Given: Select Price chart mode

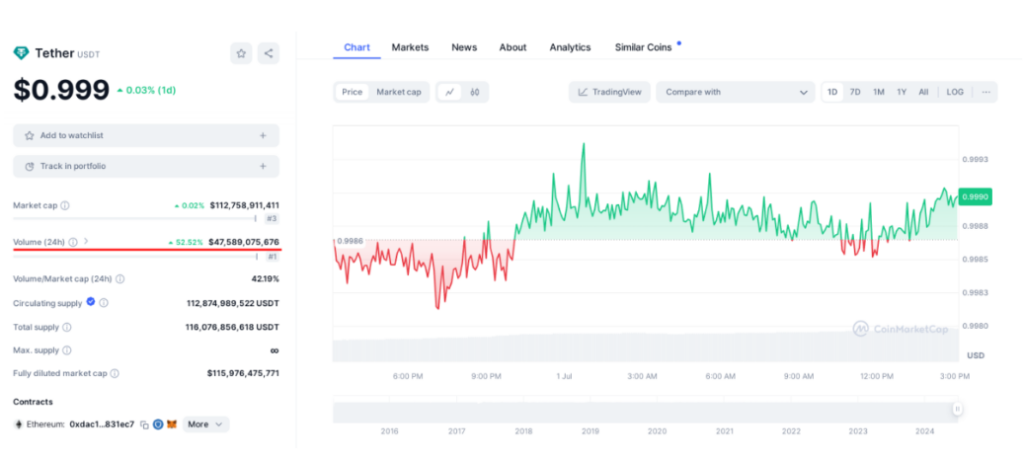Looking at the screenshot, I should point(352,92).
